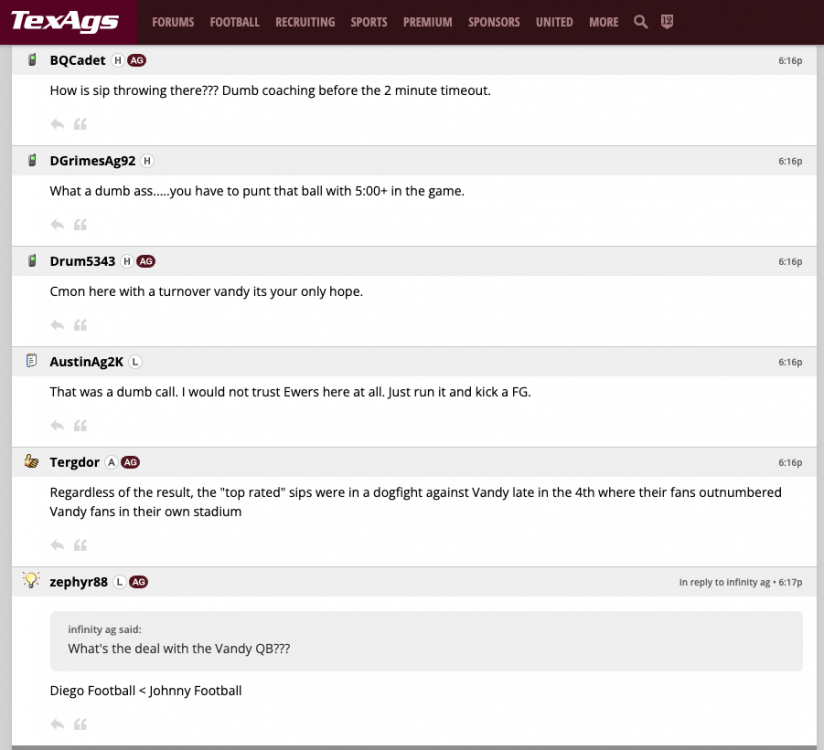This screenshot has height=750, width=824.
Task: Expand the Sports navigation menu
Action: pyautogui.click(x=369, y=22)
